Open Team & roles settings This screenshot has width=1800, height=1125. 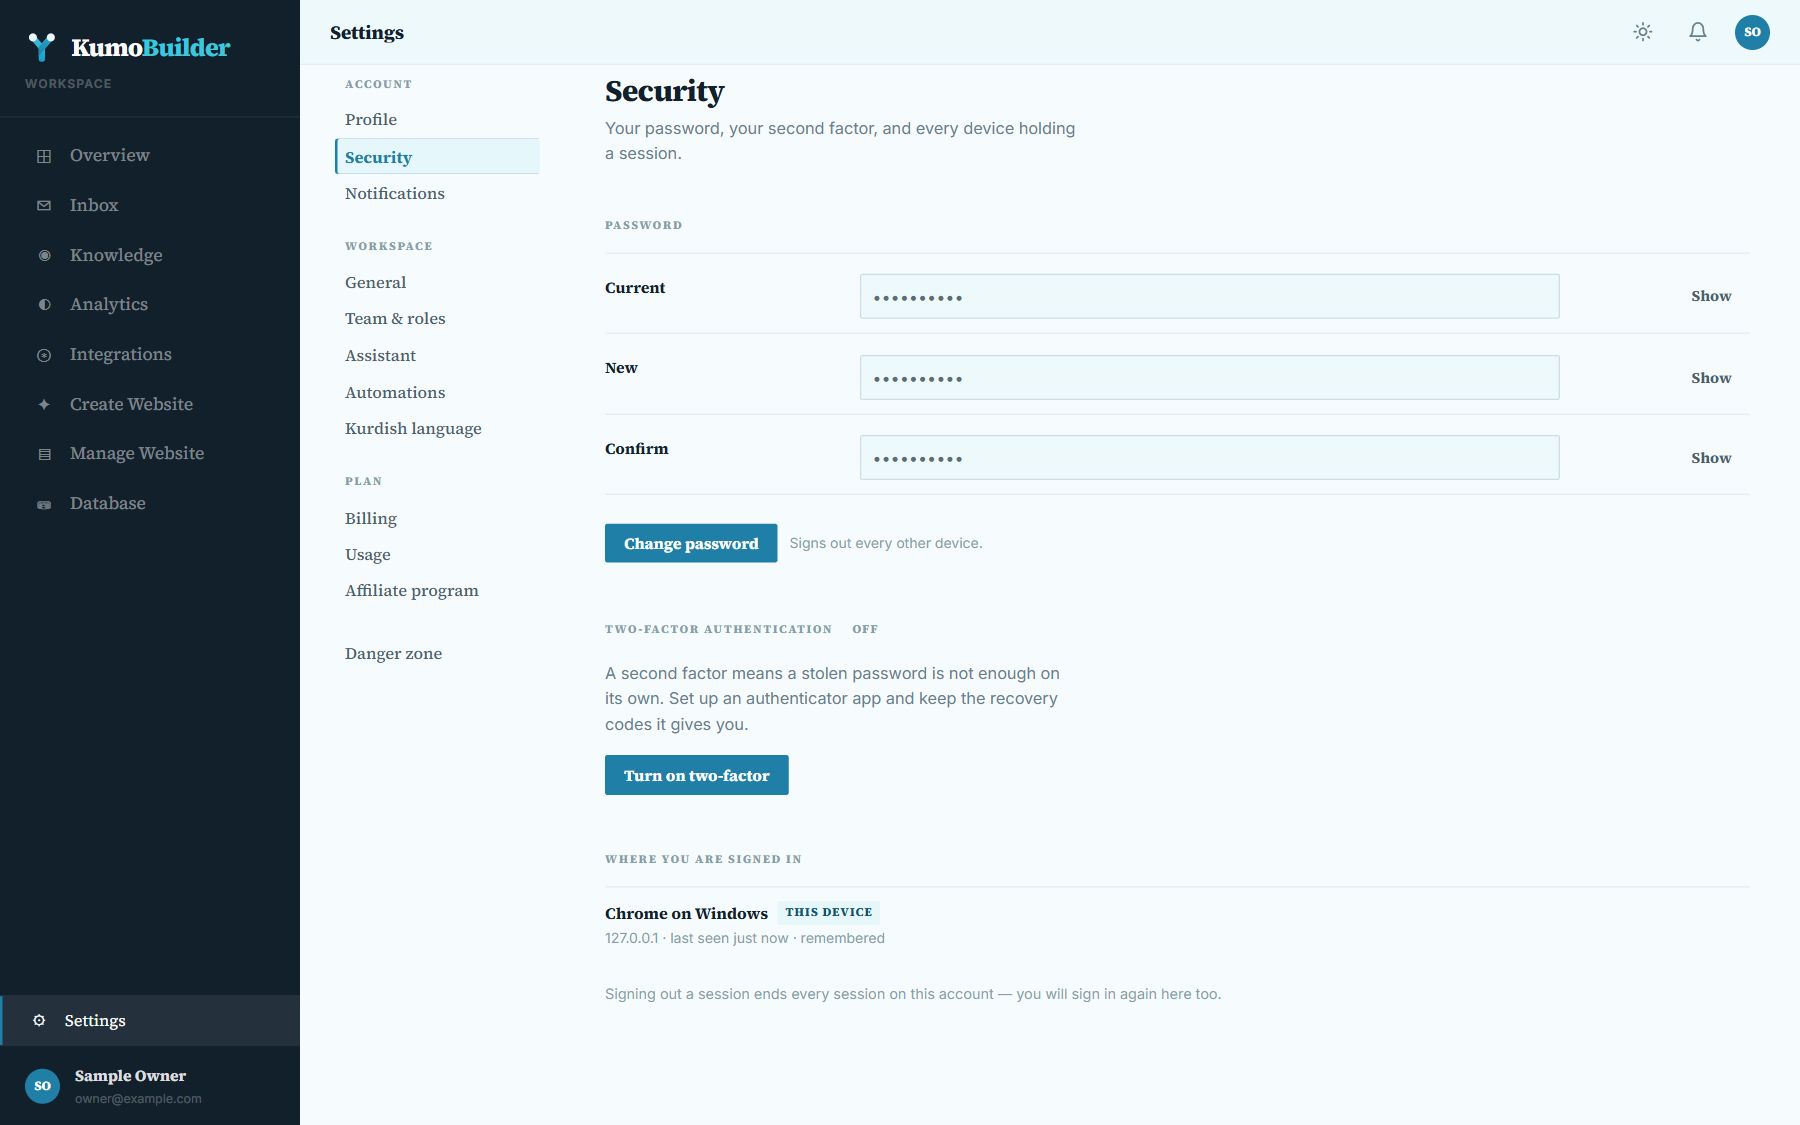(x=437, y=319)
